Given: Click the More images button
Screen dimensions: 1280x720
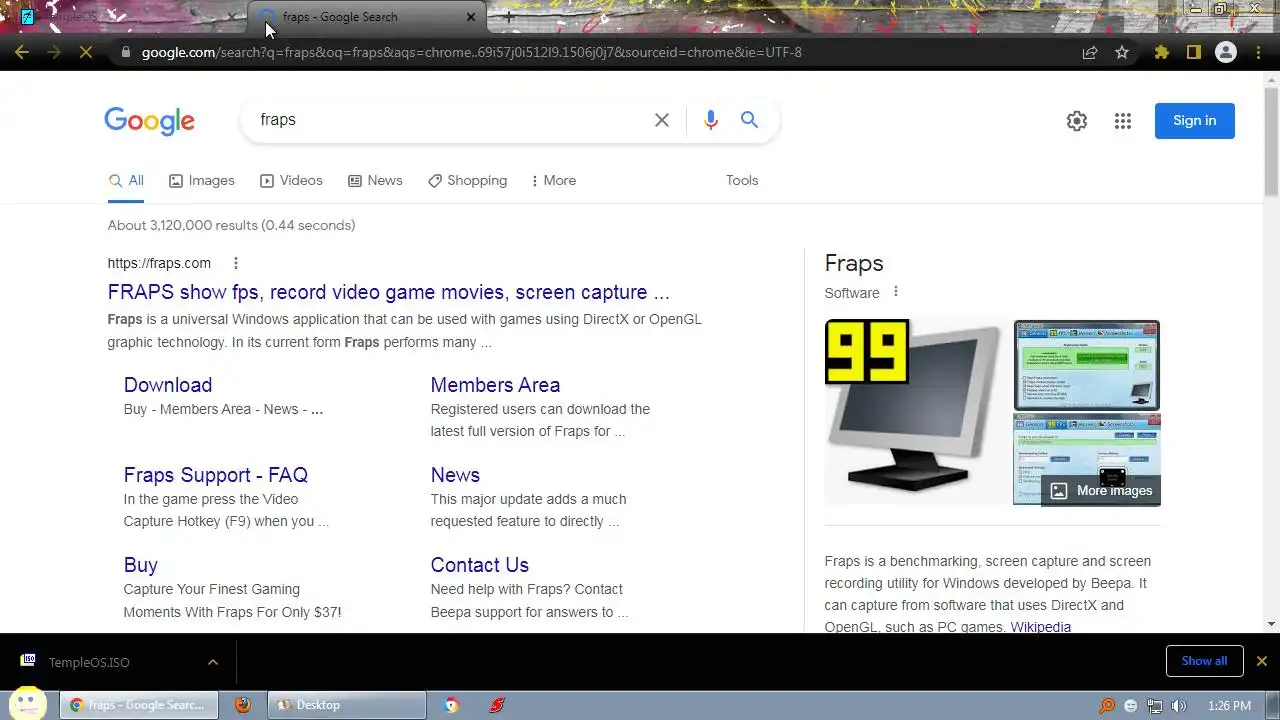Looking at the screenshot, I should [1101, 491].
